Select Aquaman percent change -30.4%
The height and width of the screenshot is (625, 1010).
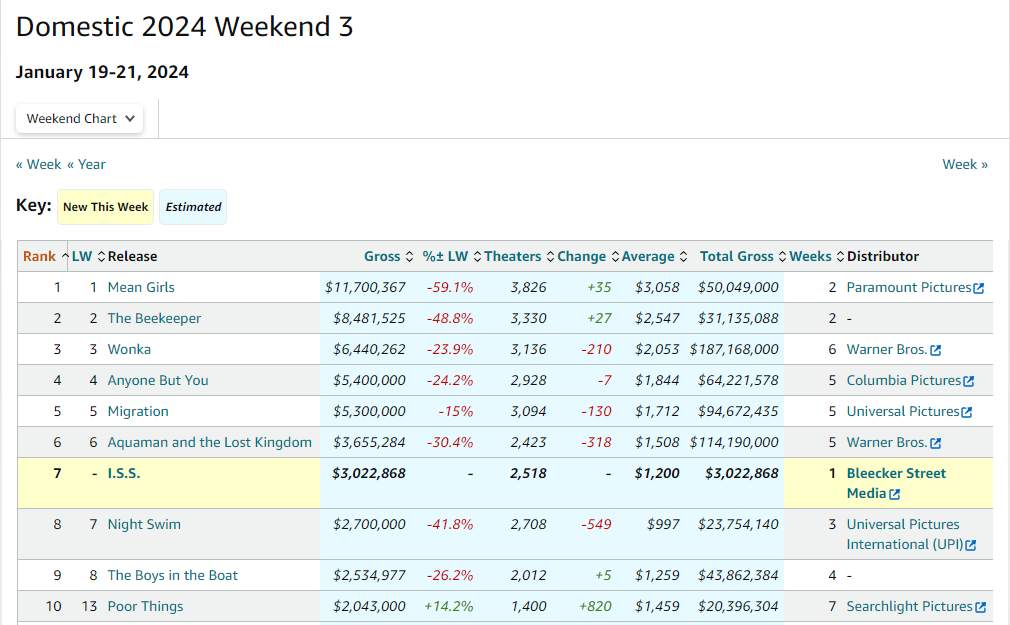pos(450,442)
